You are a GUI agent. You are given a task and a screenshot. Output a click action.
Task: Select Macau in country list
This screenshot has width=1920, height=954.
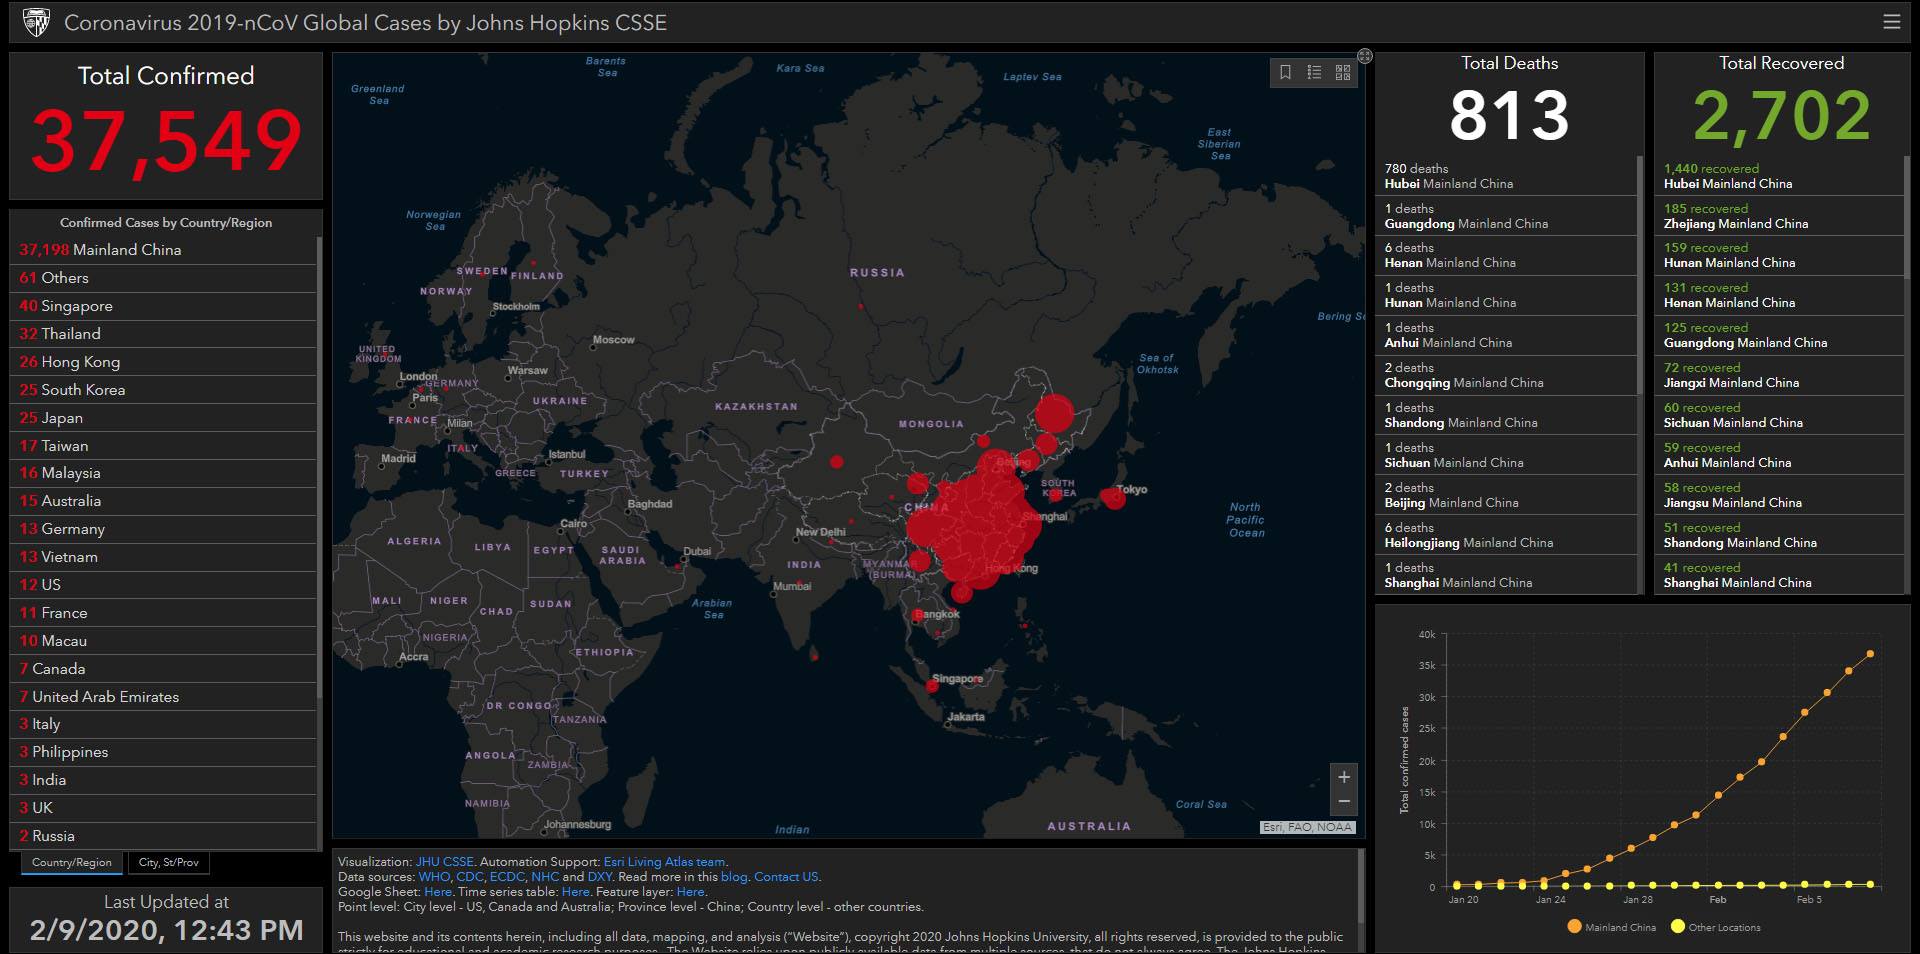163,641
